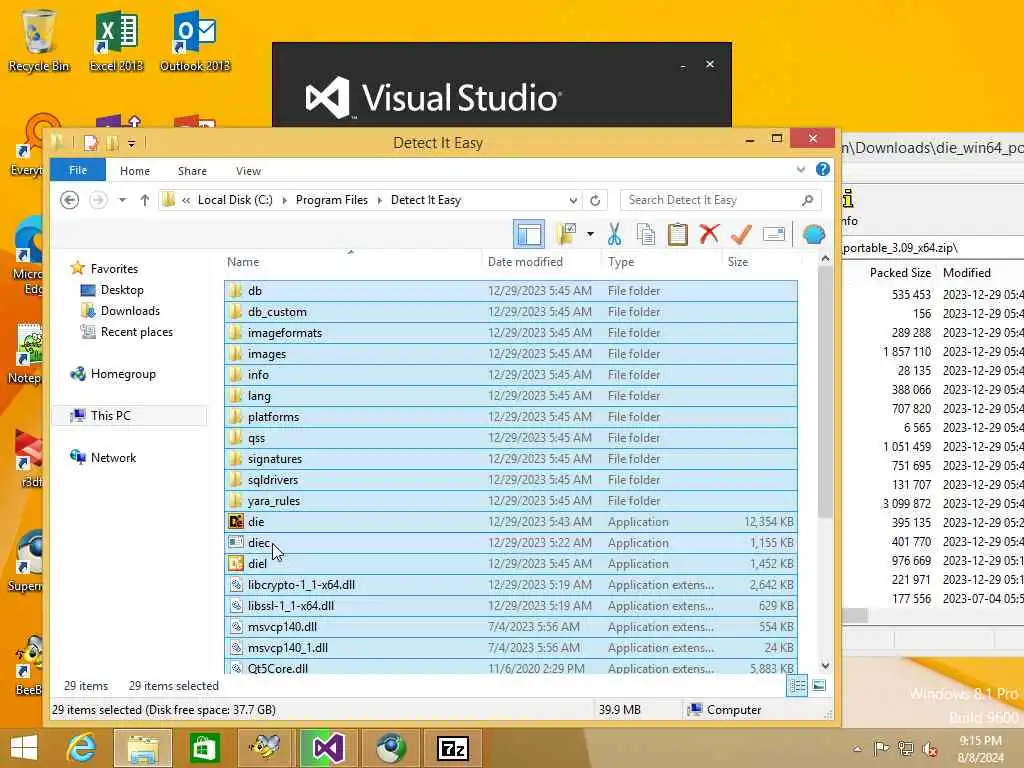This screenshot has height=768, width=1024.
Task: Open Recycle Bin on desktop
Action: click(x=39, y=40)
